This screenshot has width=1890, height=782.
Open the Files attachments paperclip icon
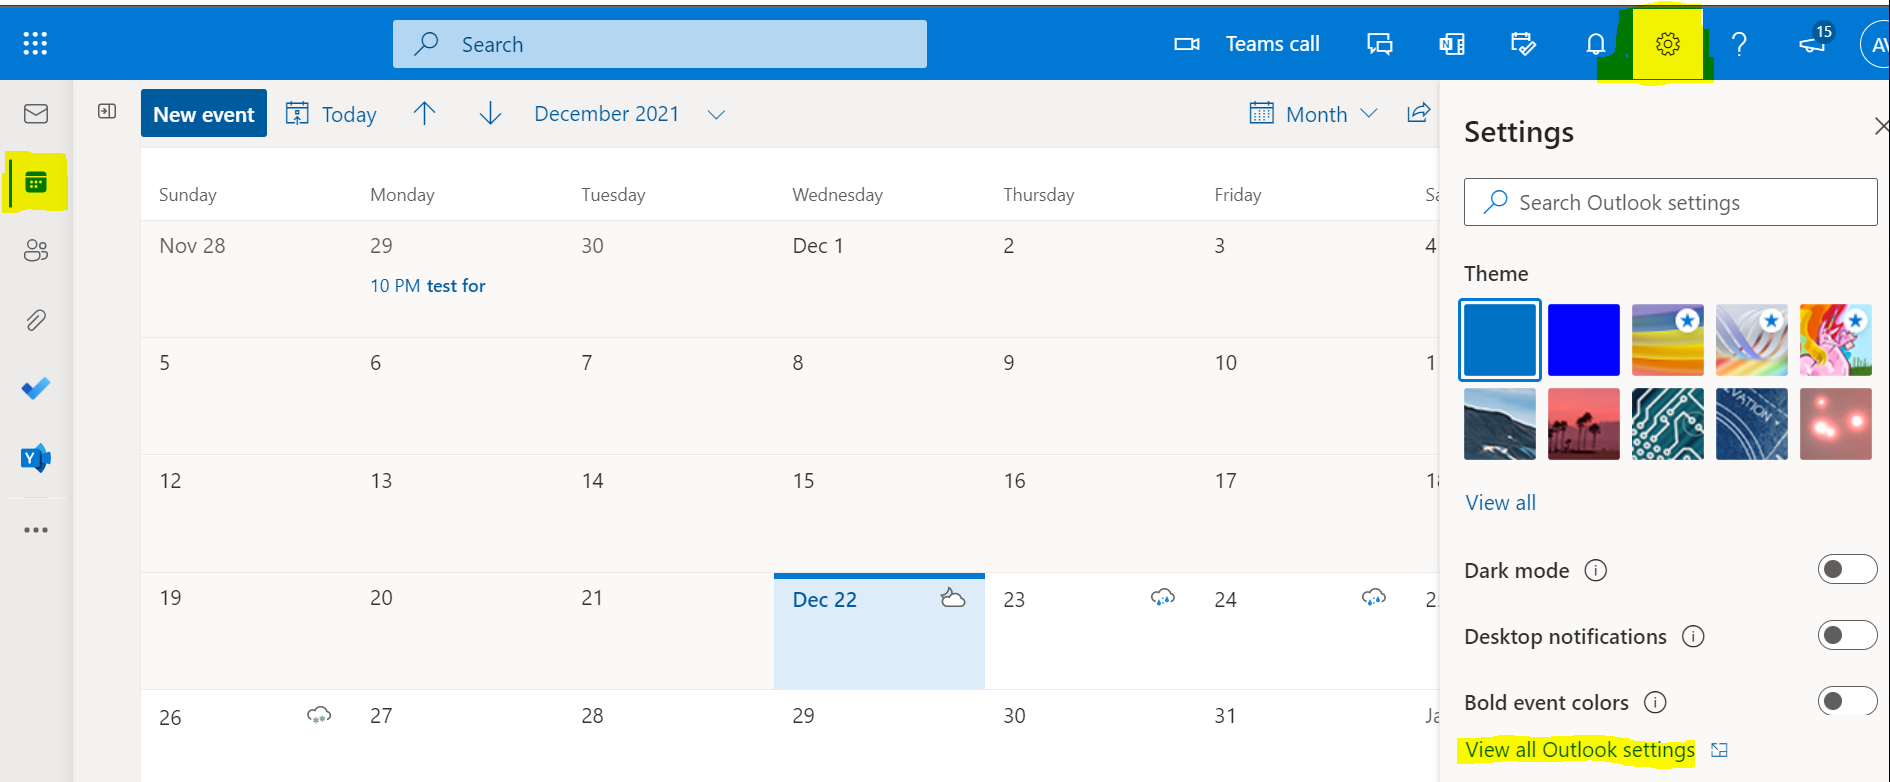click(36, 320)
